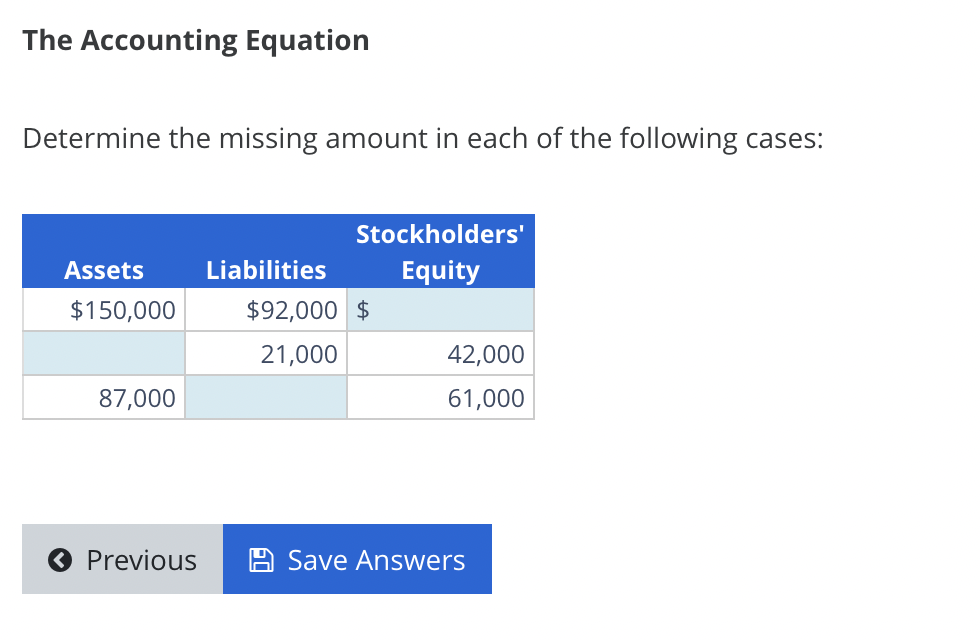Click the instruction text about missing amounts
This screenshot has width=980, height=640.
[422, 138]
